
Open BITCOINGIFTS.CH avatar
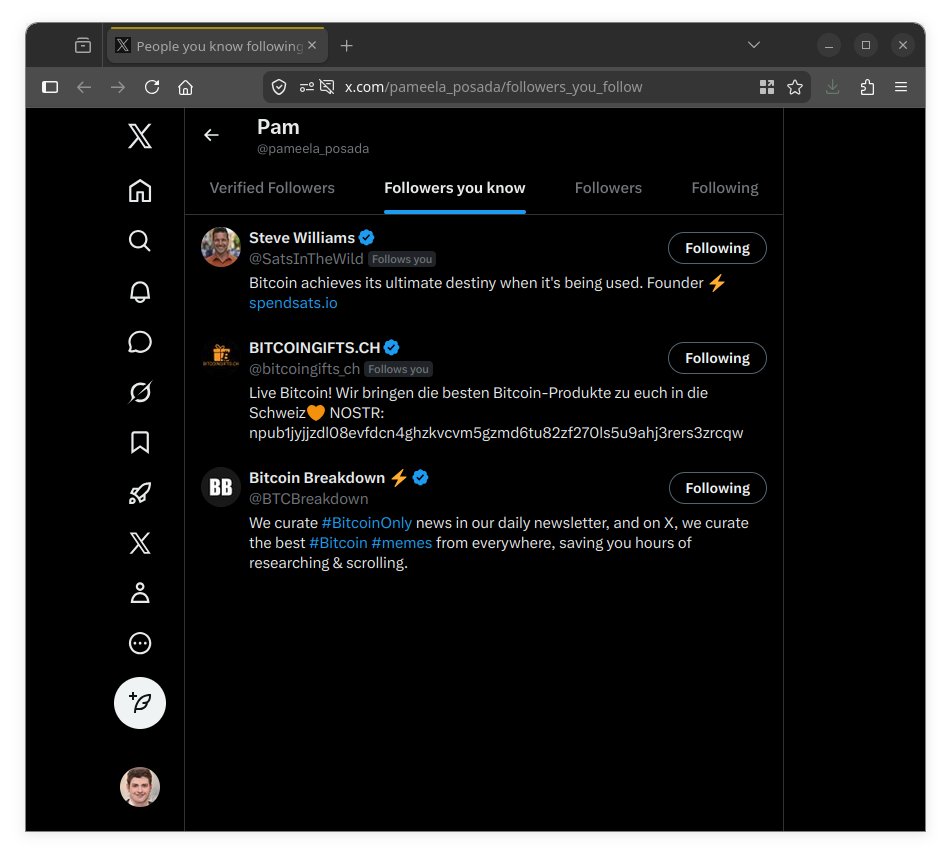(221, 357)
